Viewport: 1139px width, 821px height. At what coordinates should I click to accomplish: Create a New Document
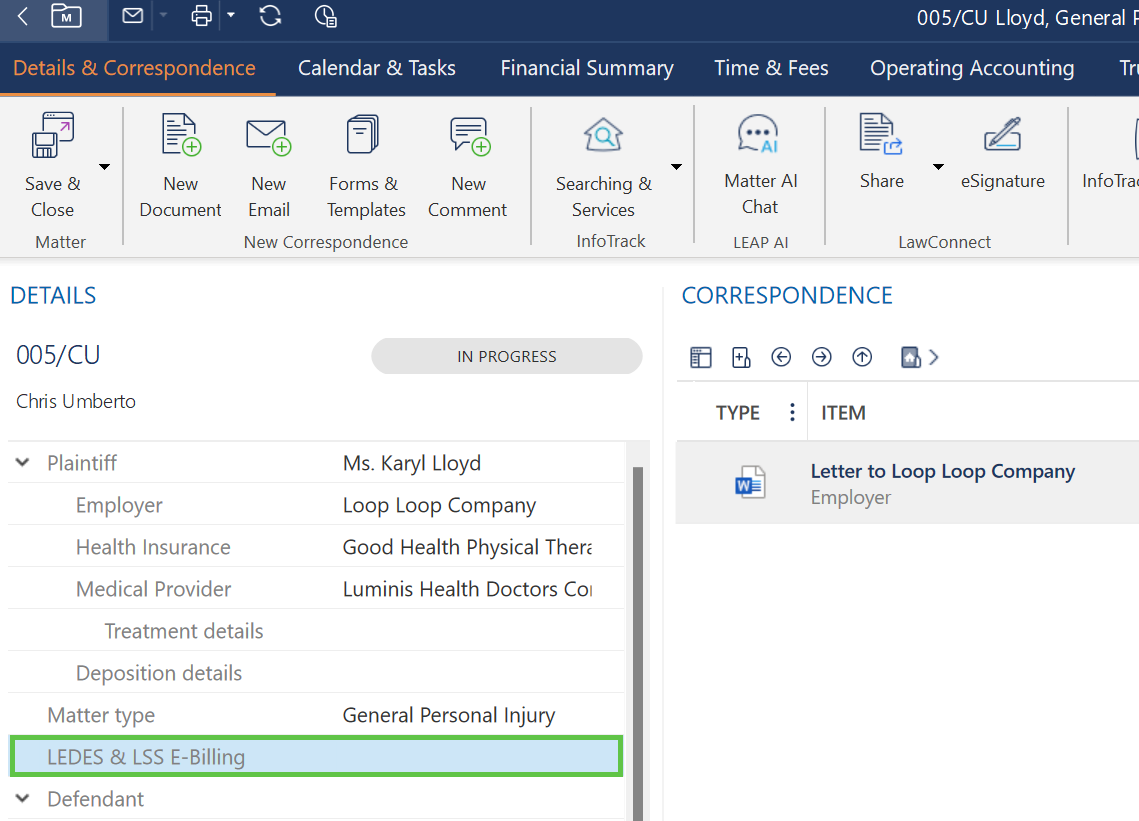(181, 136)
